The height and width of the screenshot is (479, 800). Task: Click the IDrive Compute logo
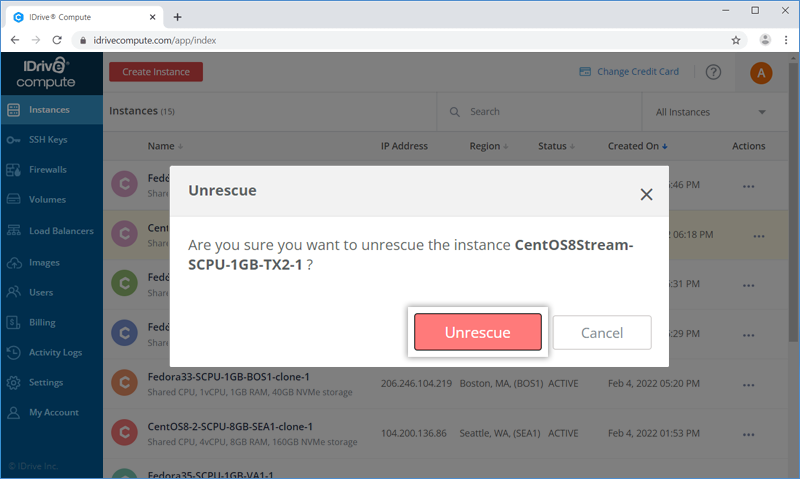tap(46, 73)
